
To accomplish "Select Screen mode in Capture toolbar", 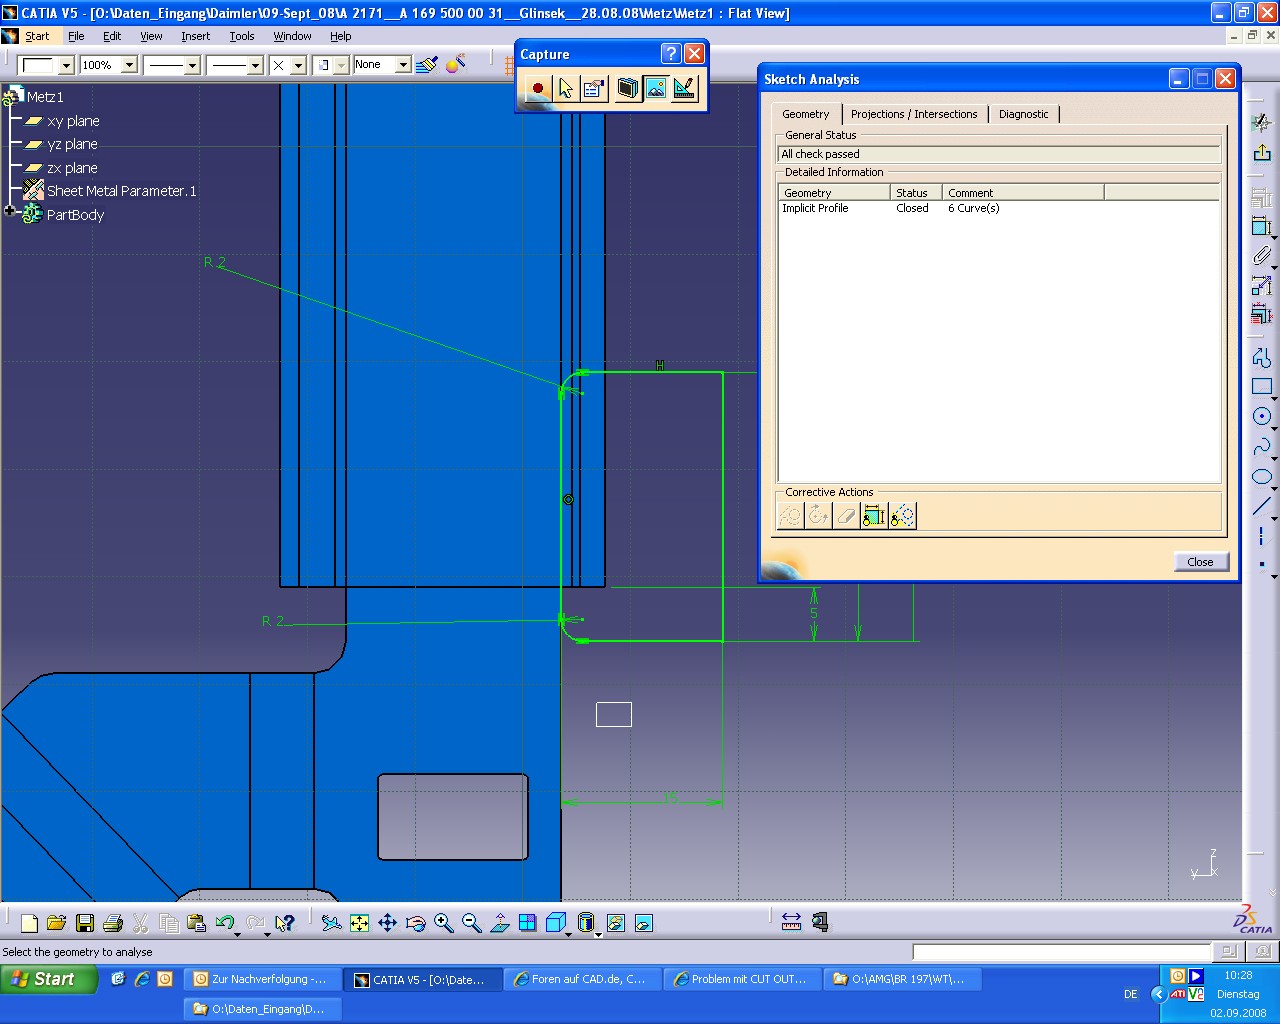I will point(628,89).
